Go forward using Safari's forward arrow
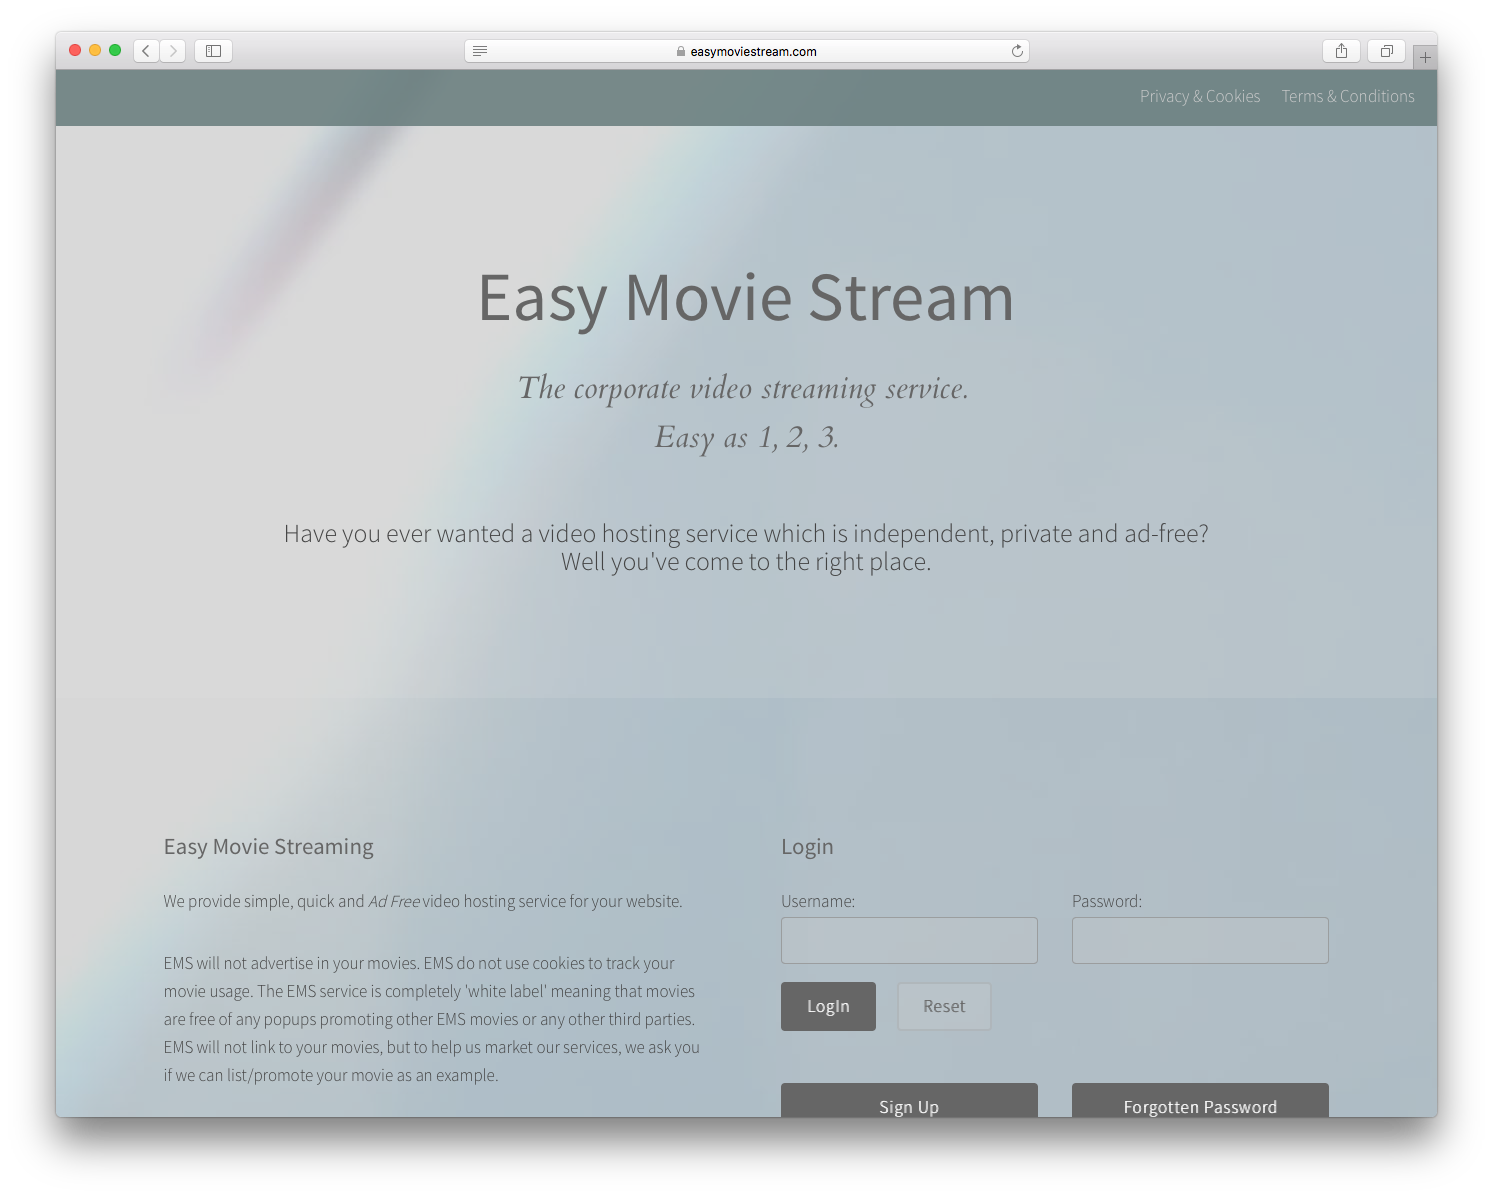This screenshot has width=1493, height=1197. [173, 51]
